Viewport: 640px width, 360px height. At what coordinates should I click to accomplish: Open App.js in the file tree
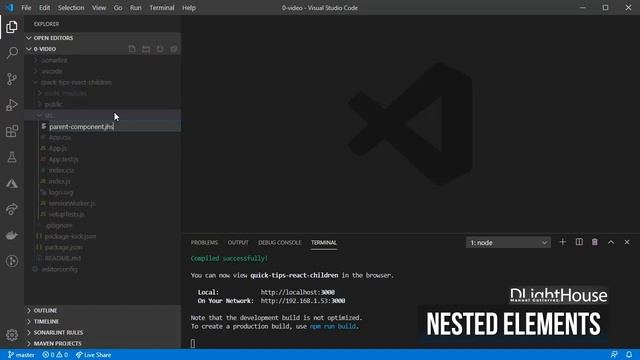[102, 149]
